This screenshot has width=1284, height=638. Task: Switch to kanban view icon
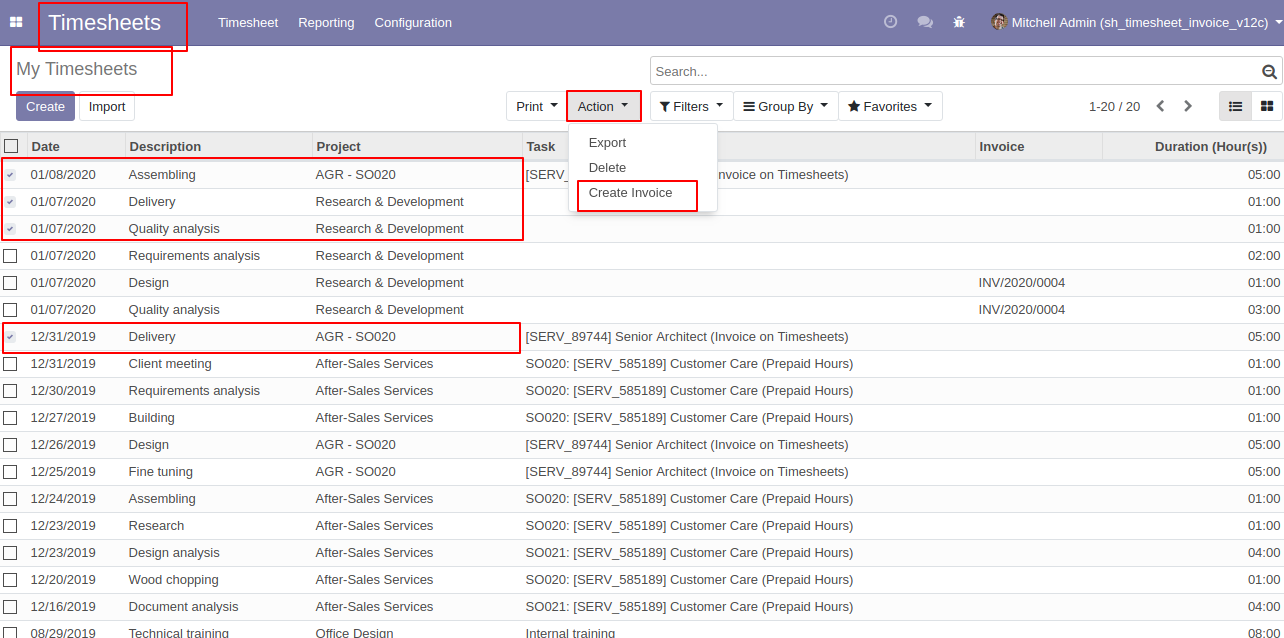click(x=1267, y=106)
